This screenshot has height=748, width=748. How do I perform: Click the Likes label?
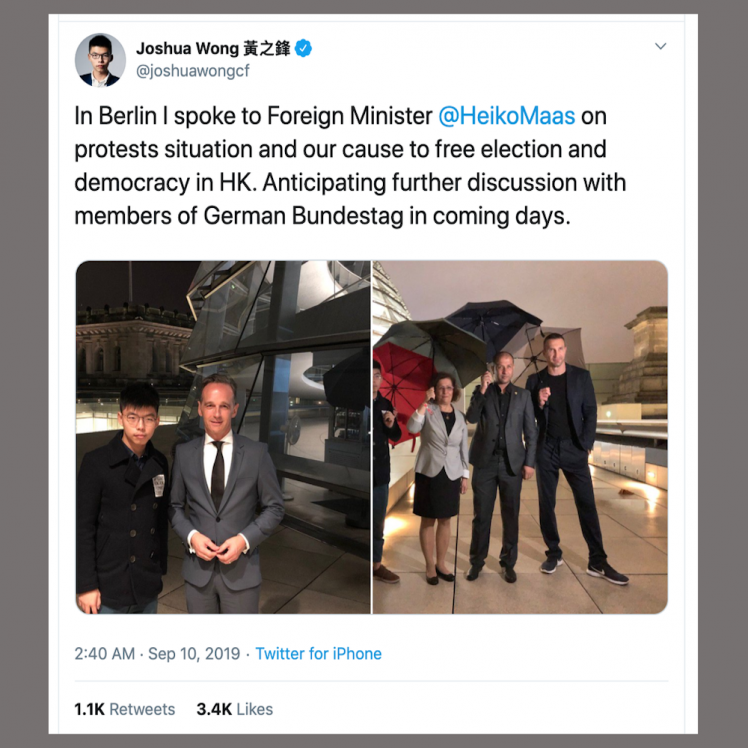tap(255, 709)
